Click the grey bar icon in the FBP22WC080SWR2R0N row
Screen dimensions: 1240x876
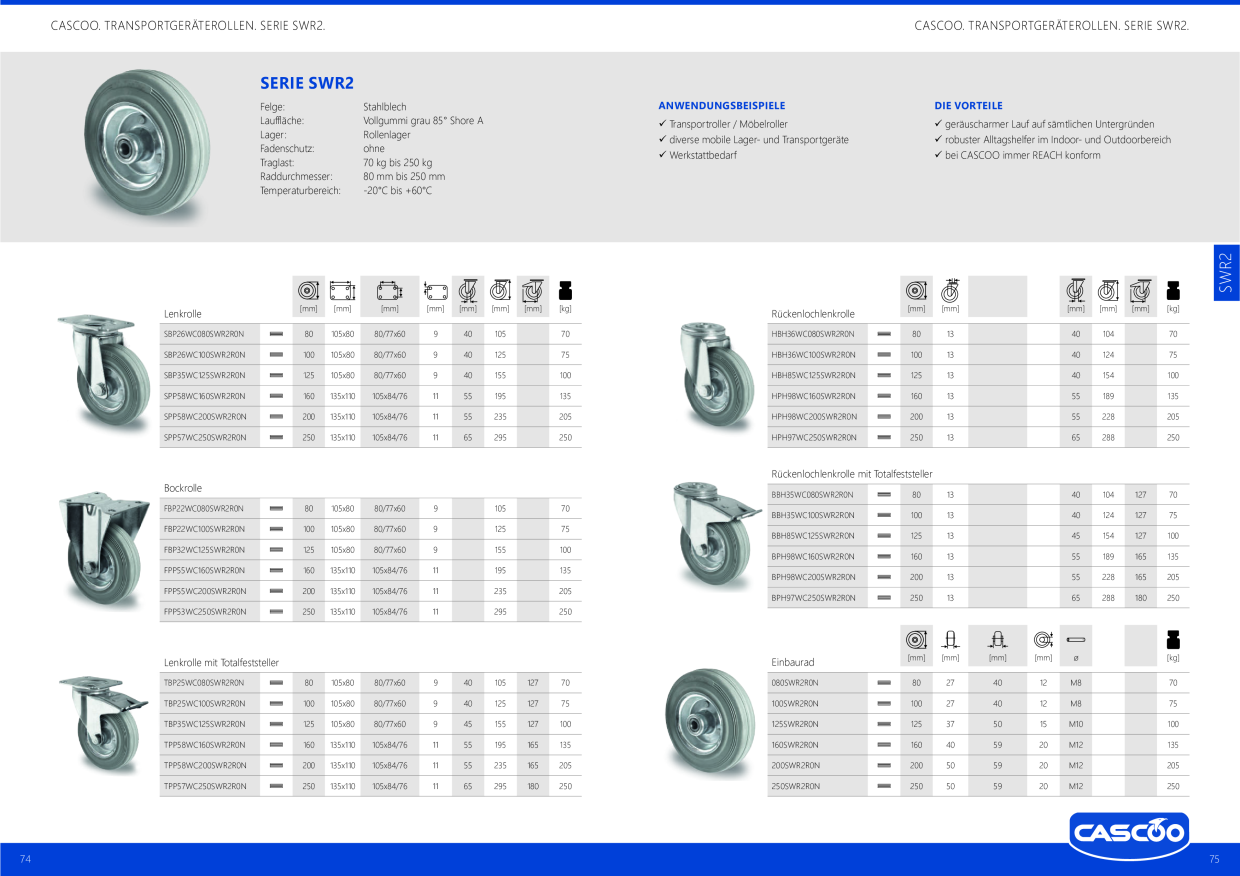[277, 508]
